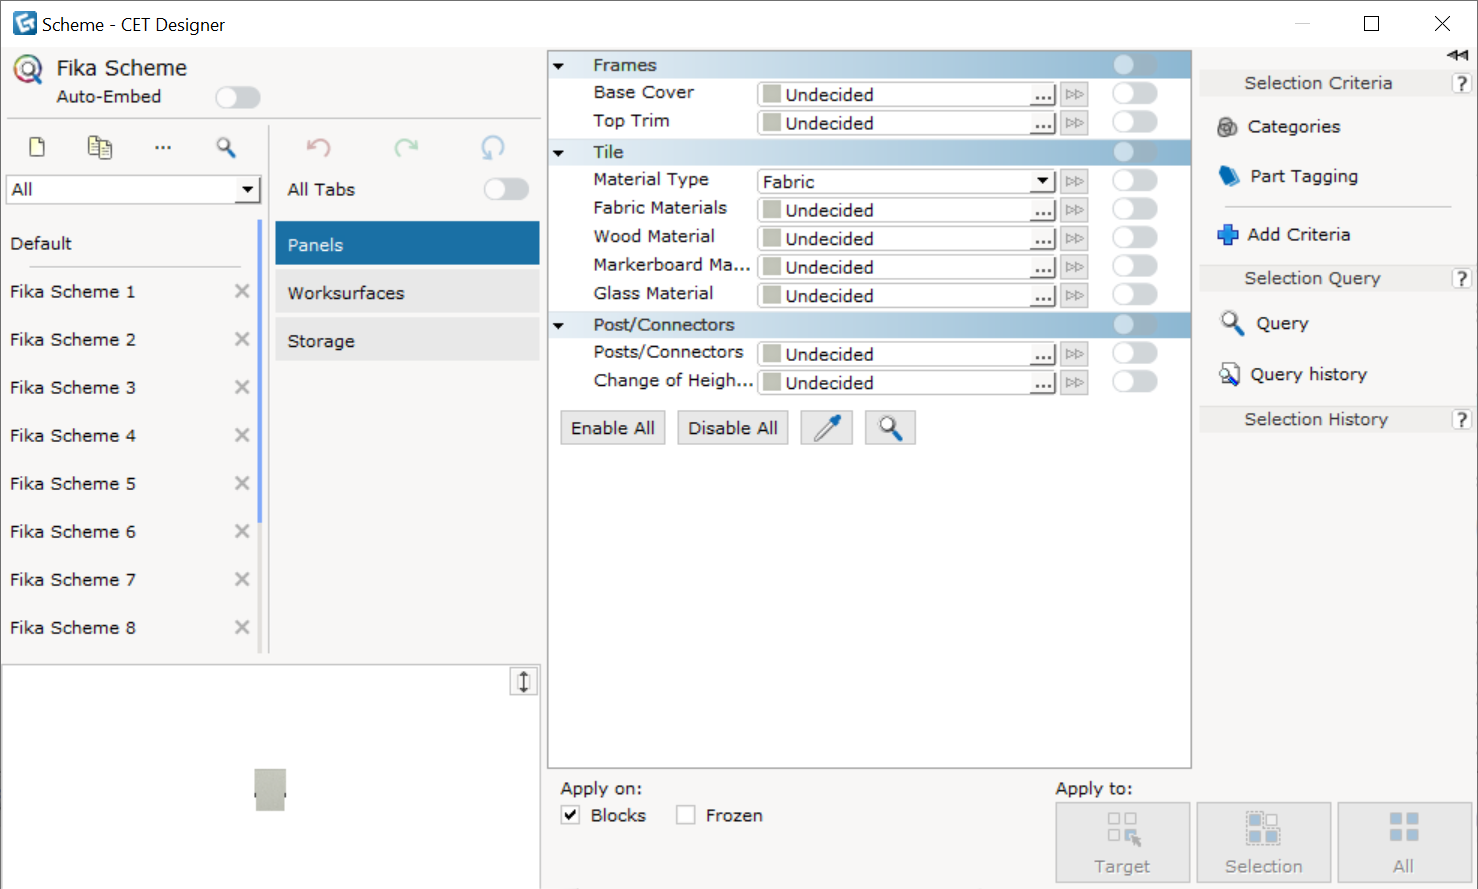
Task: Select Fika Scheme 2
Action: 73,339
